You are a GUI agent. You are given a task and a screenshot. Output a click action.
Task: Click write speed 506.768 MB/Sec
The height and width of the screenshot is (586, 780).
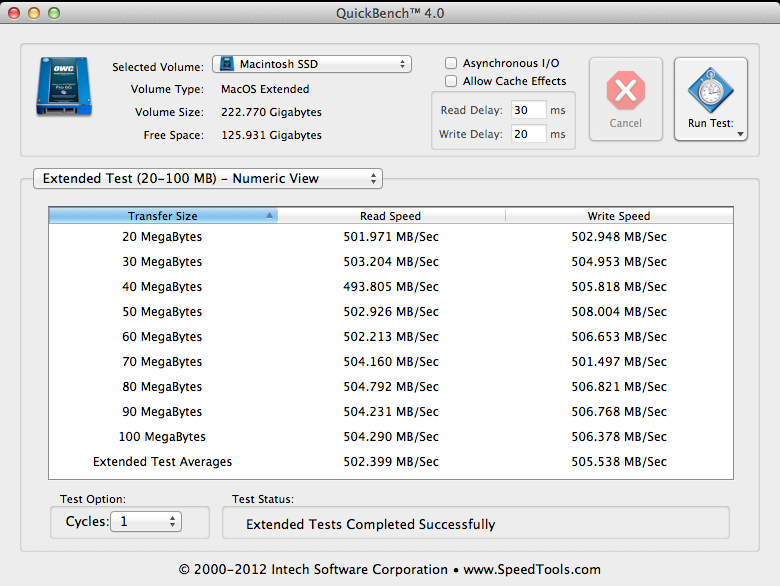tap(619, 411)
